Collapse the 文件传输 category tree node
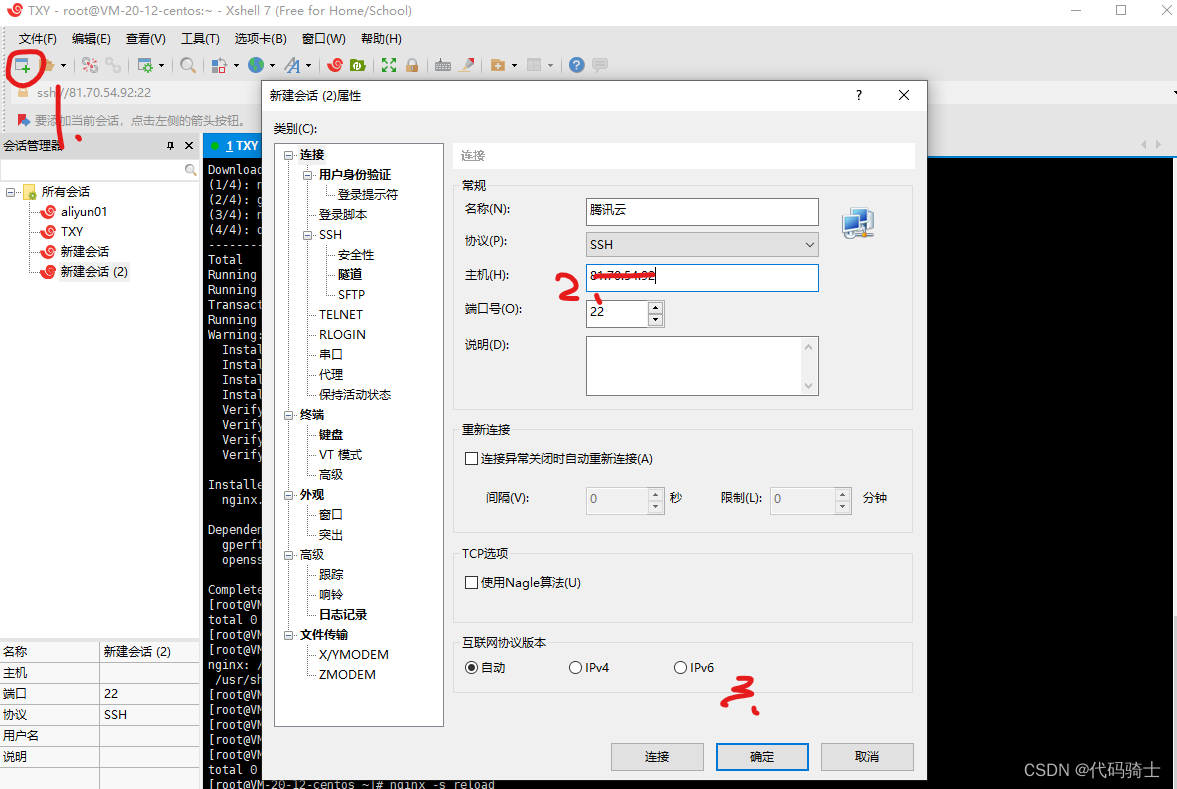 pos(288,635)
